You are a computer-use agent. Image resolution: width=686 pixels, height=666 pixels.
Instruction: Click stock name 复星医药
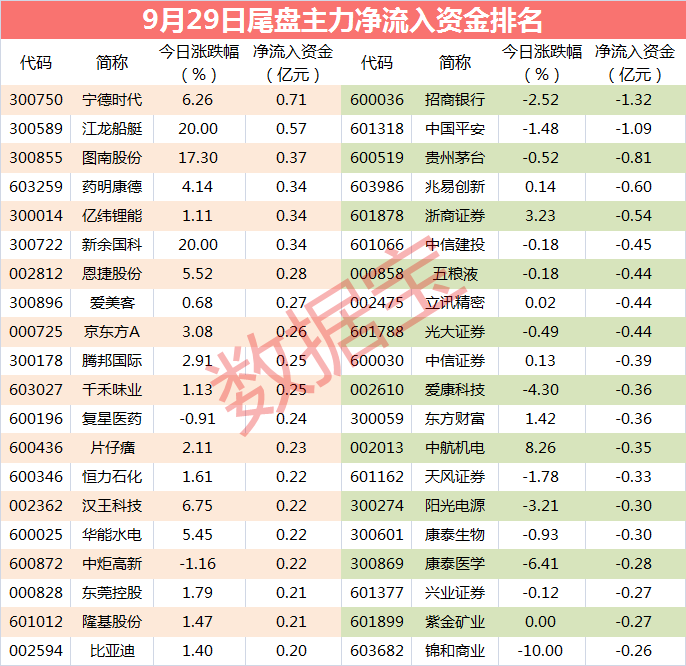pos(112,419)
